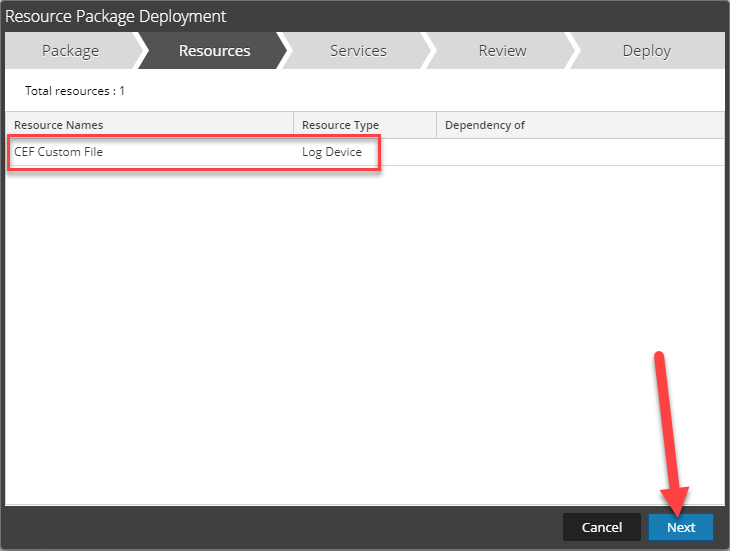Jump to the Deploy wizard step

(646, 51)
